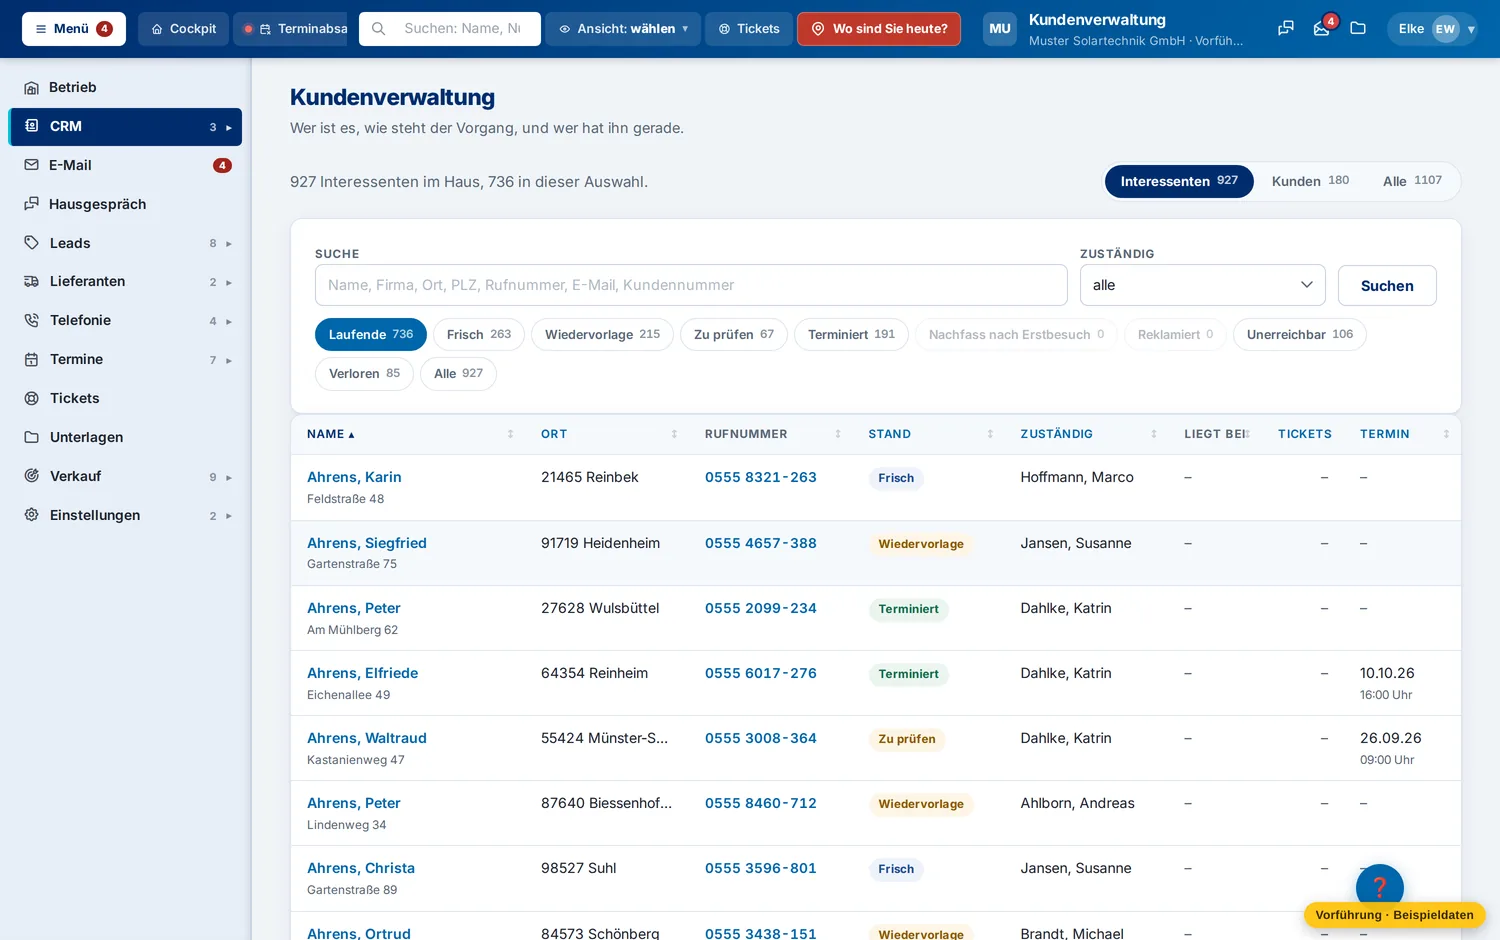Viewport: 1500px width, 940px height.
Task: Expand the Verkauf submenu arrow
Action: (229, 477)
